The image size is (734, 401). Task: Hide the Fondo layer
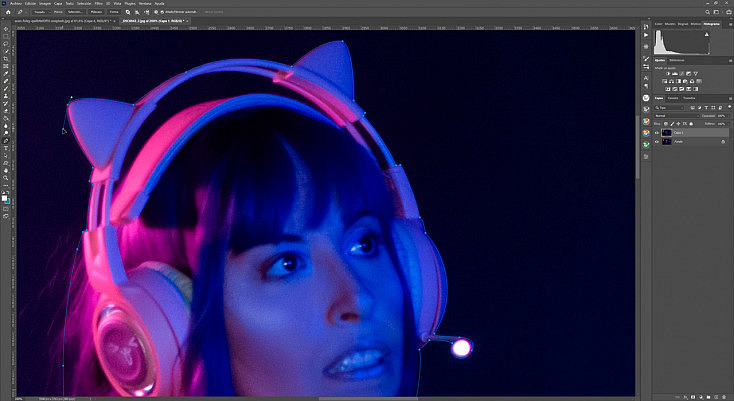click(656, 141)
